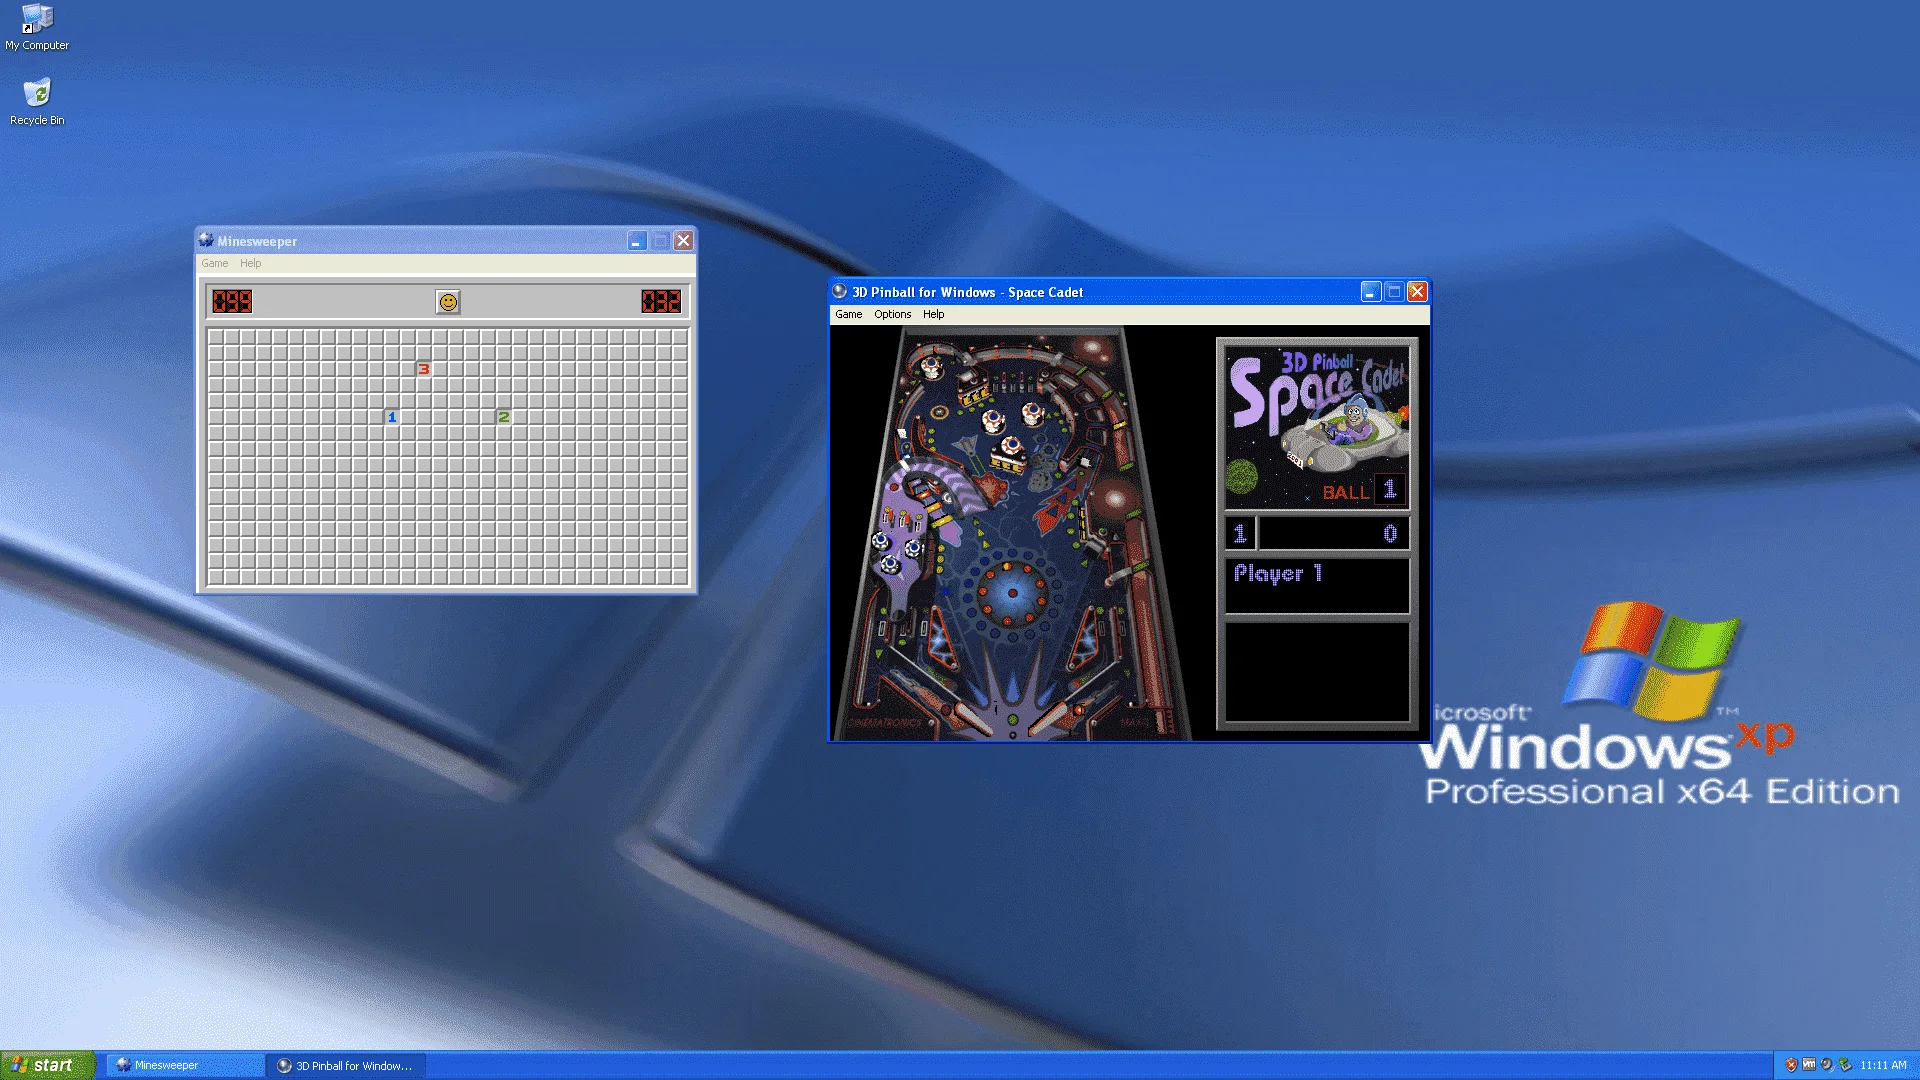Select the Recycle Bin desktop icon
The image size is (1920, 1080).
coord(37,102)
